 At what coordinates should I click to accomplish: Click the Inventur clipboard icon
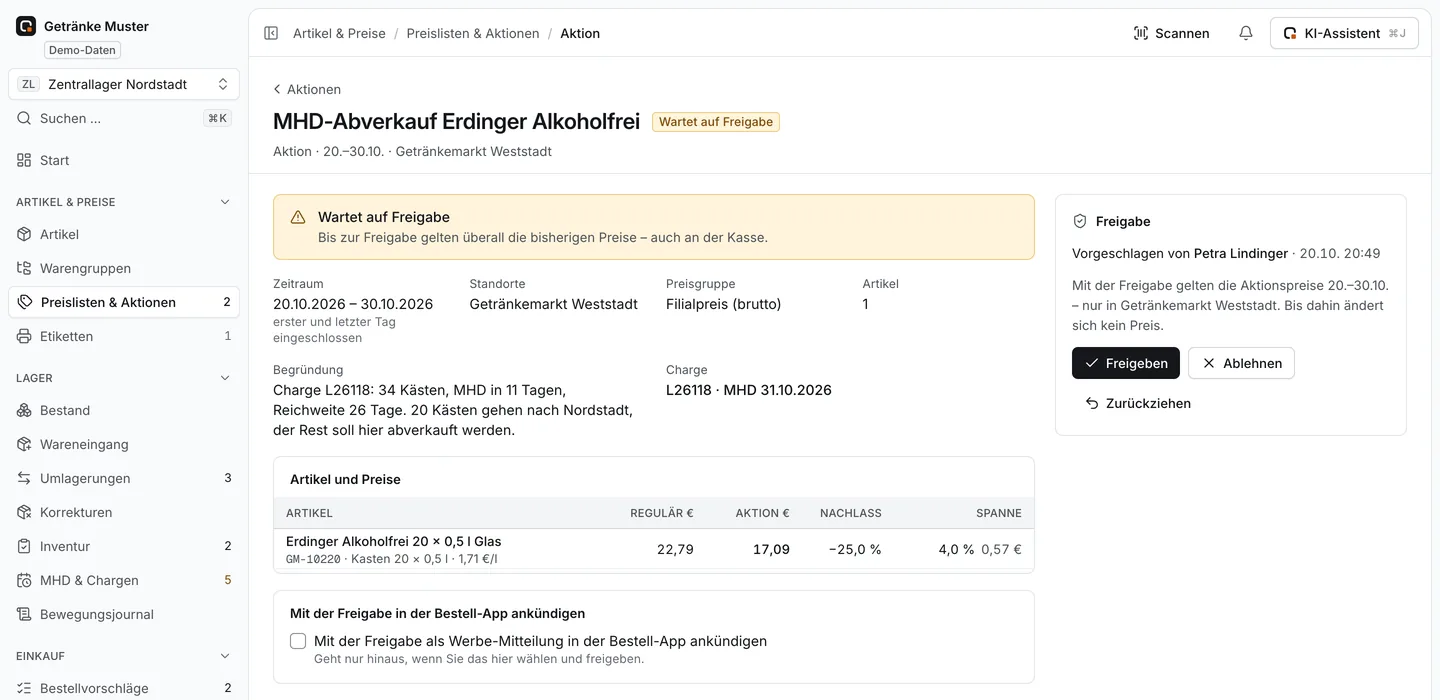pyautogui.click(x=24, y=546)
